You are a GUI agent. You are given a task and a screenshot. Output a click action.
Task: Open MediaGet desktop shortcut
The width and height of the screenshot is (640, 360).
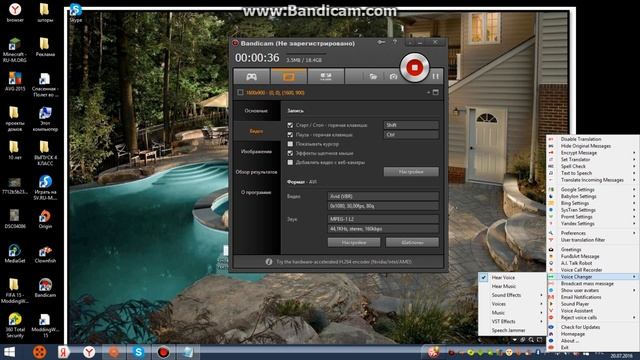pyautogui.click(x=15, y=254)
